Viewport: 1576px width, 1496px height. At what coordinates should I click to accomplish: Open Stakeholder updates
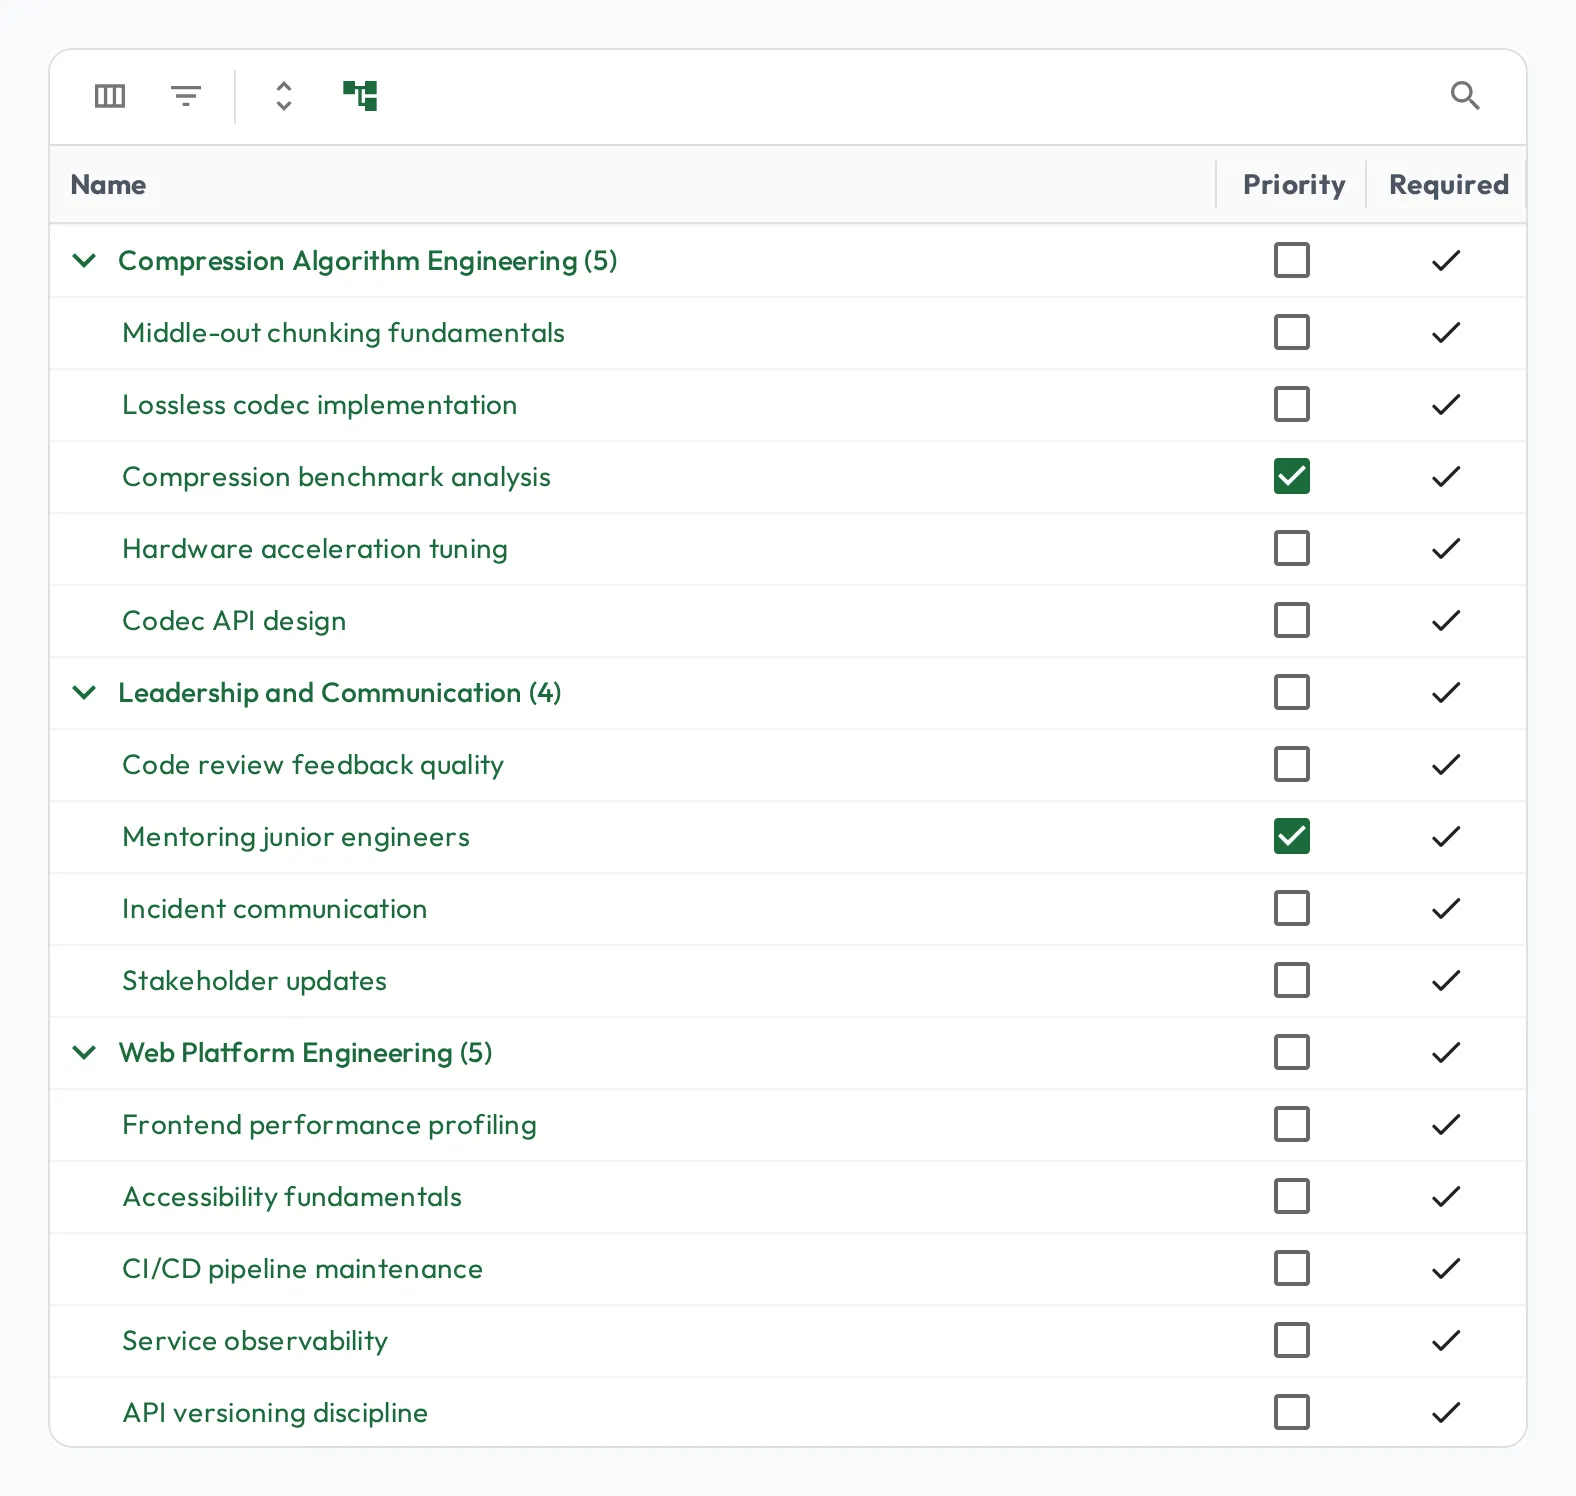[254, 981]
